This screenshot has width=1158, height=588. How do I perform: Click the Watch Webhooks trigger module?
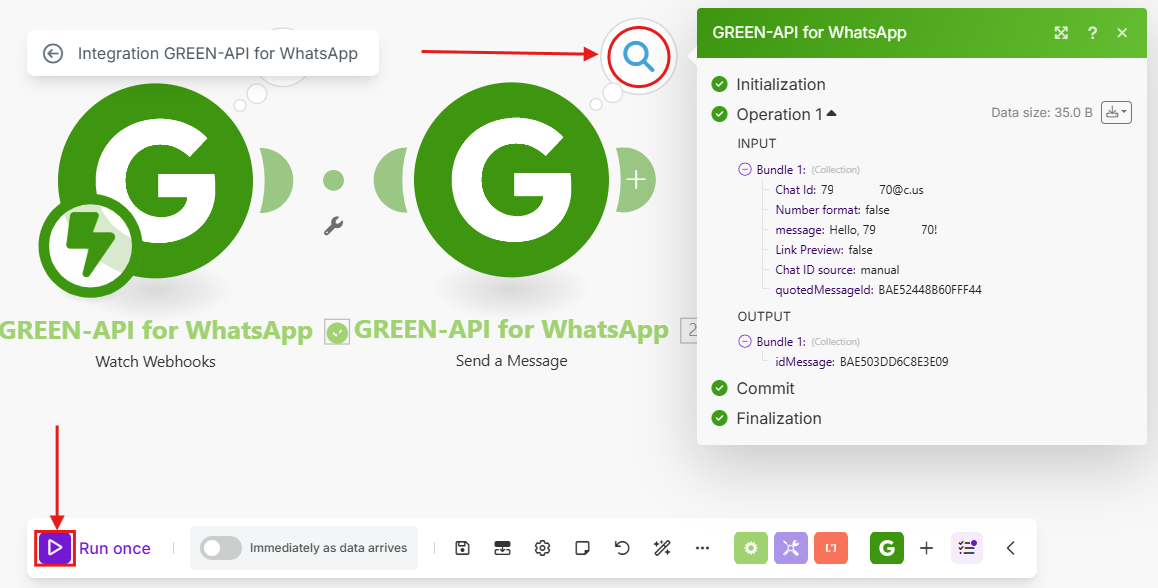click(154, 180)
